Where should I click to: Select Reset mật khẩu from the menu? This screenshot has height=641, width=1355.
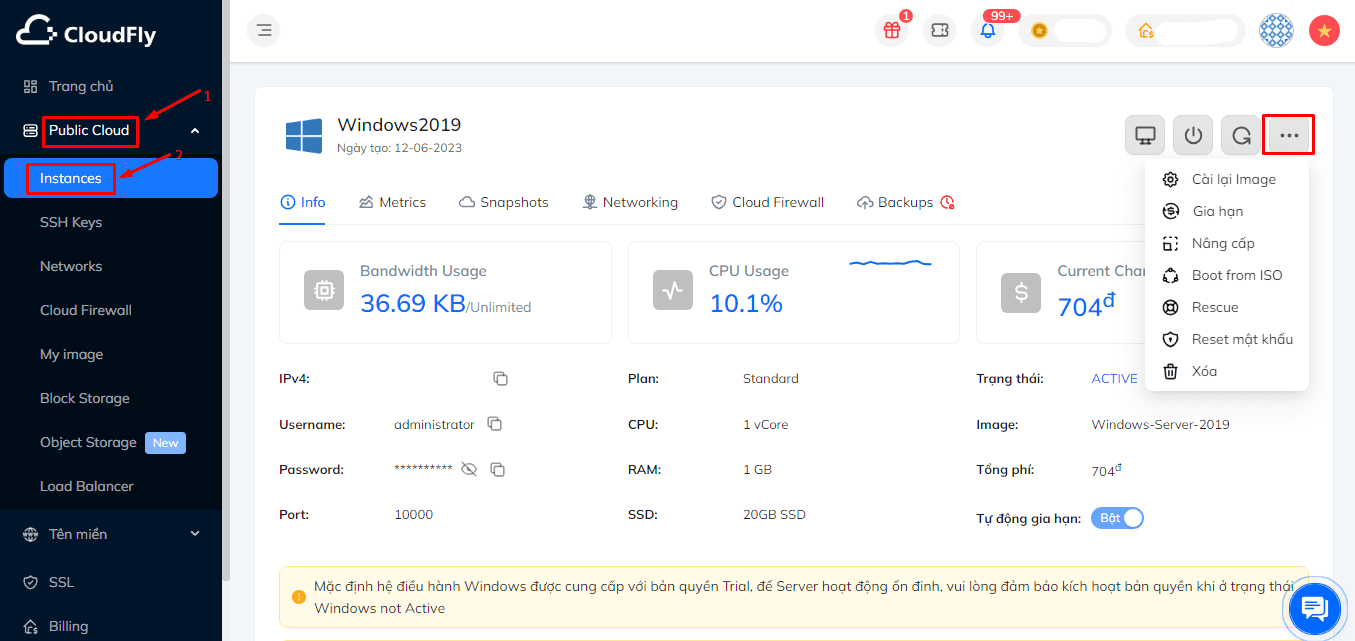tap(1241, 339)
